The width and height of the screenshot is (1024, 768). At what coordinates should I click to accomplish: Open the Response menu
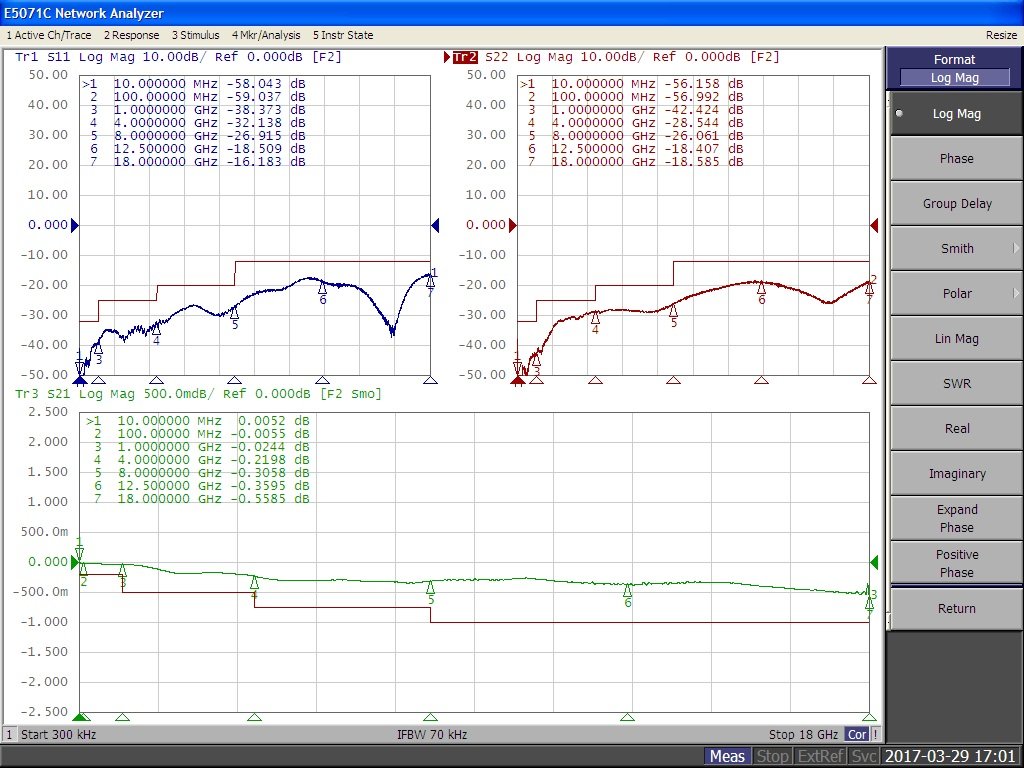click(131, 35)
